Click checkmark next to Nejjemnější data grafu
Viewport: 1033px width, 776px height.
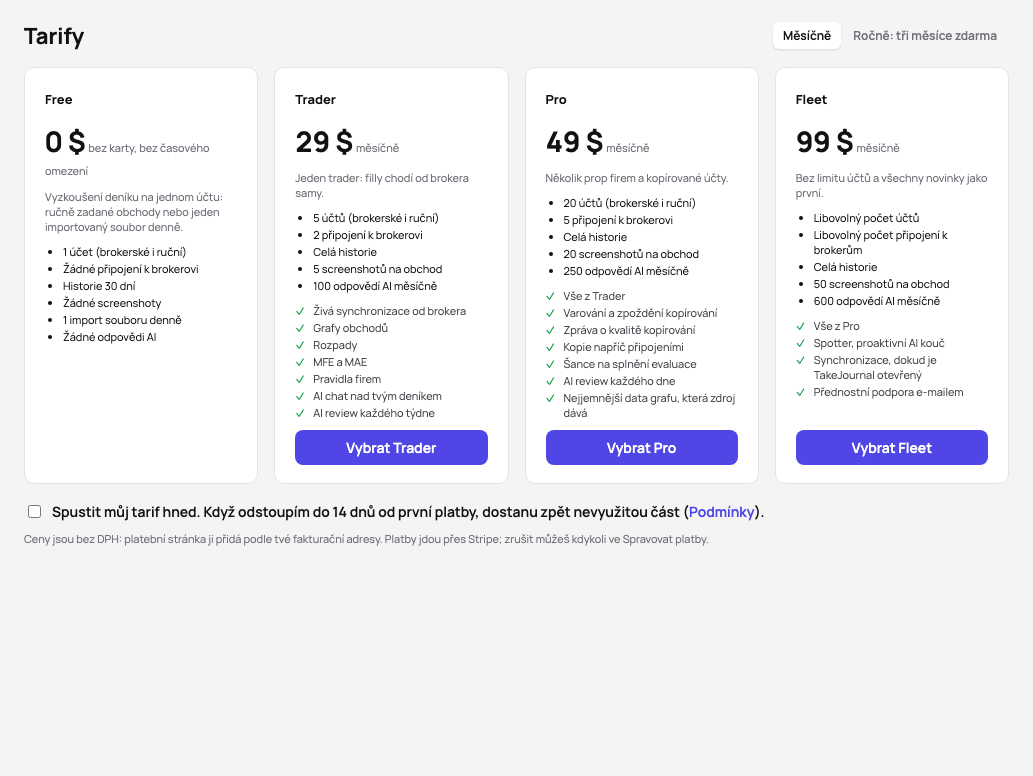click(550, 399)
